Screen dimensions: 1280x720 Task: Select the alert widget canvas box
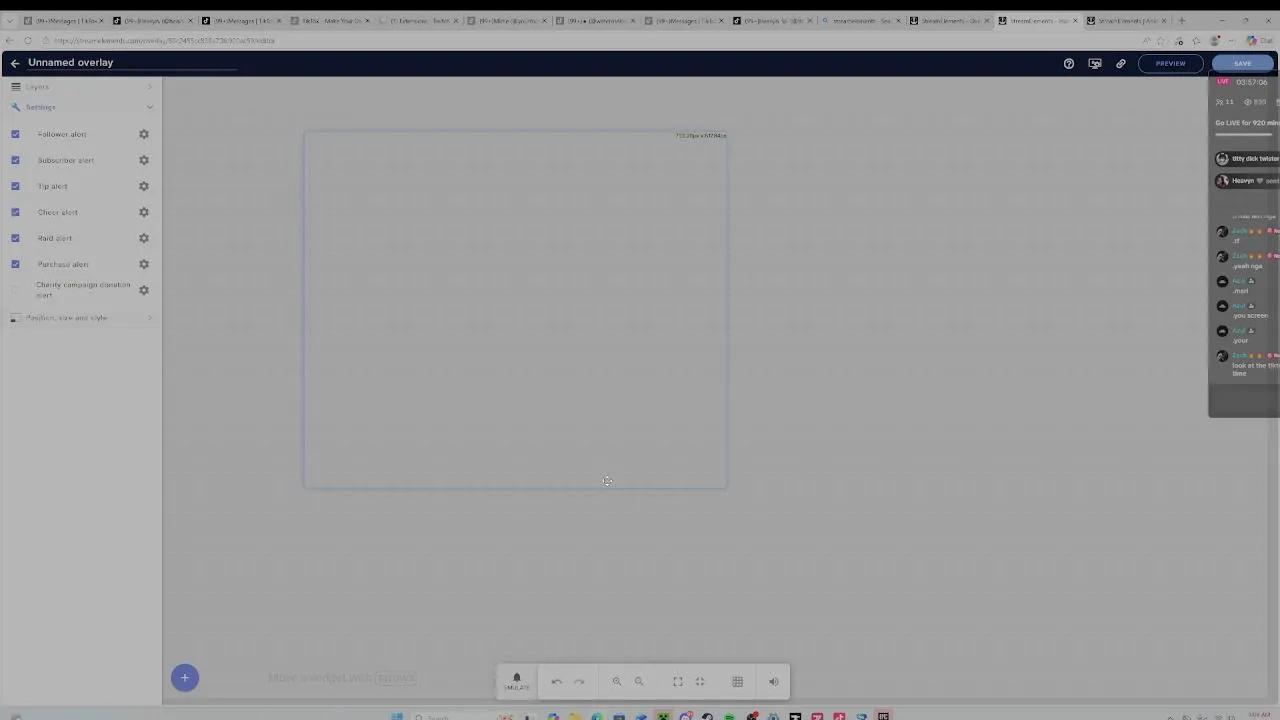[516, 310]
